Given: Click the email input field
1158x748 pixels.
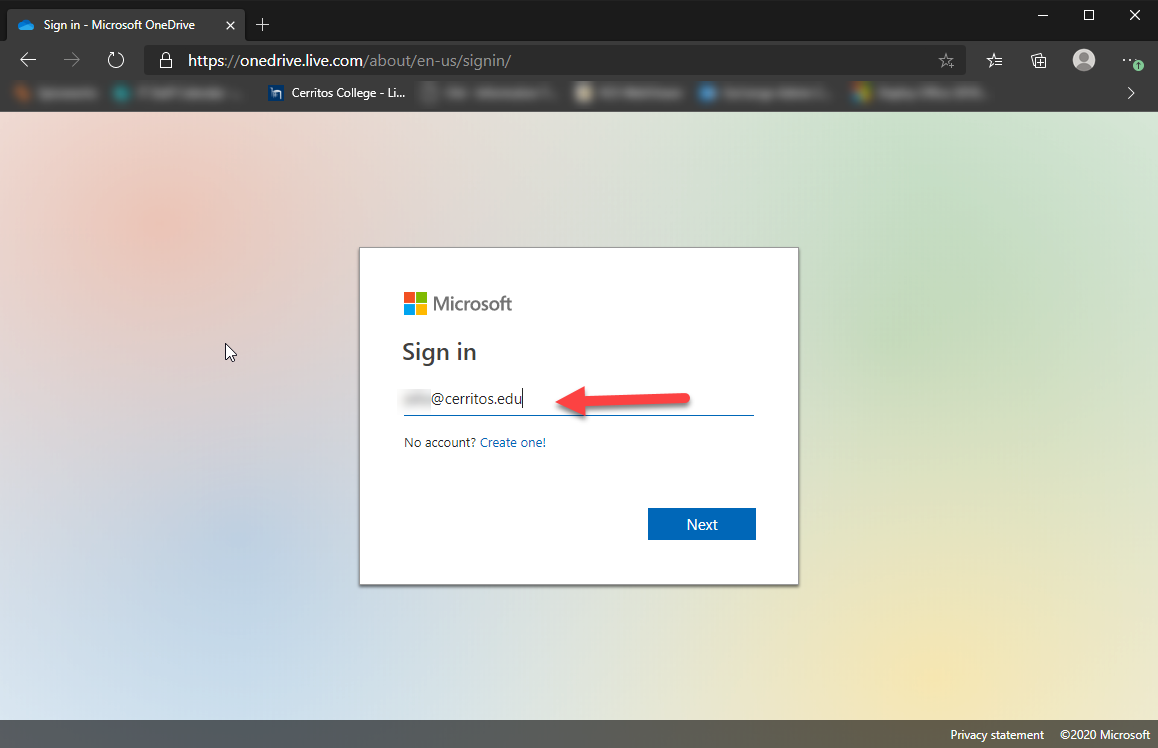Looking at the screenshot, I should [578, 399].
